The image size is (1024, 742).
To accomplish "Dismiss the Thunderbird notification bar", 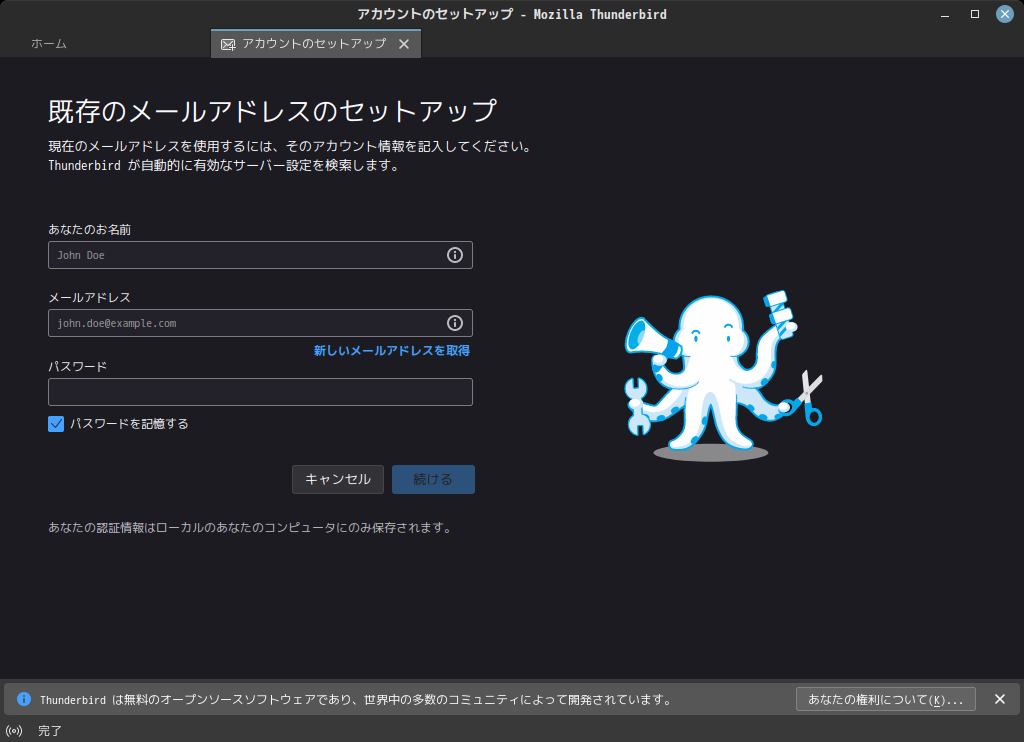I will point(1000,699).
